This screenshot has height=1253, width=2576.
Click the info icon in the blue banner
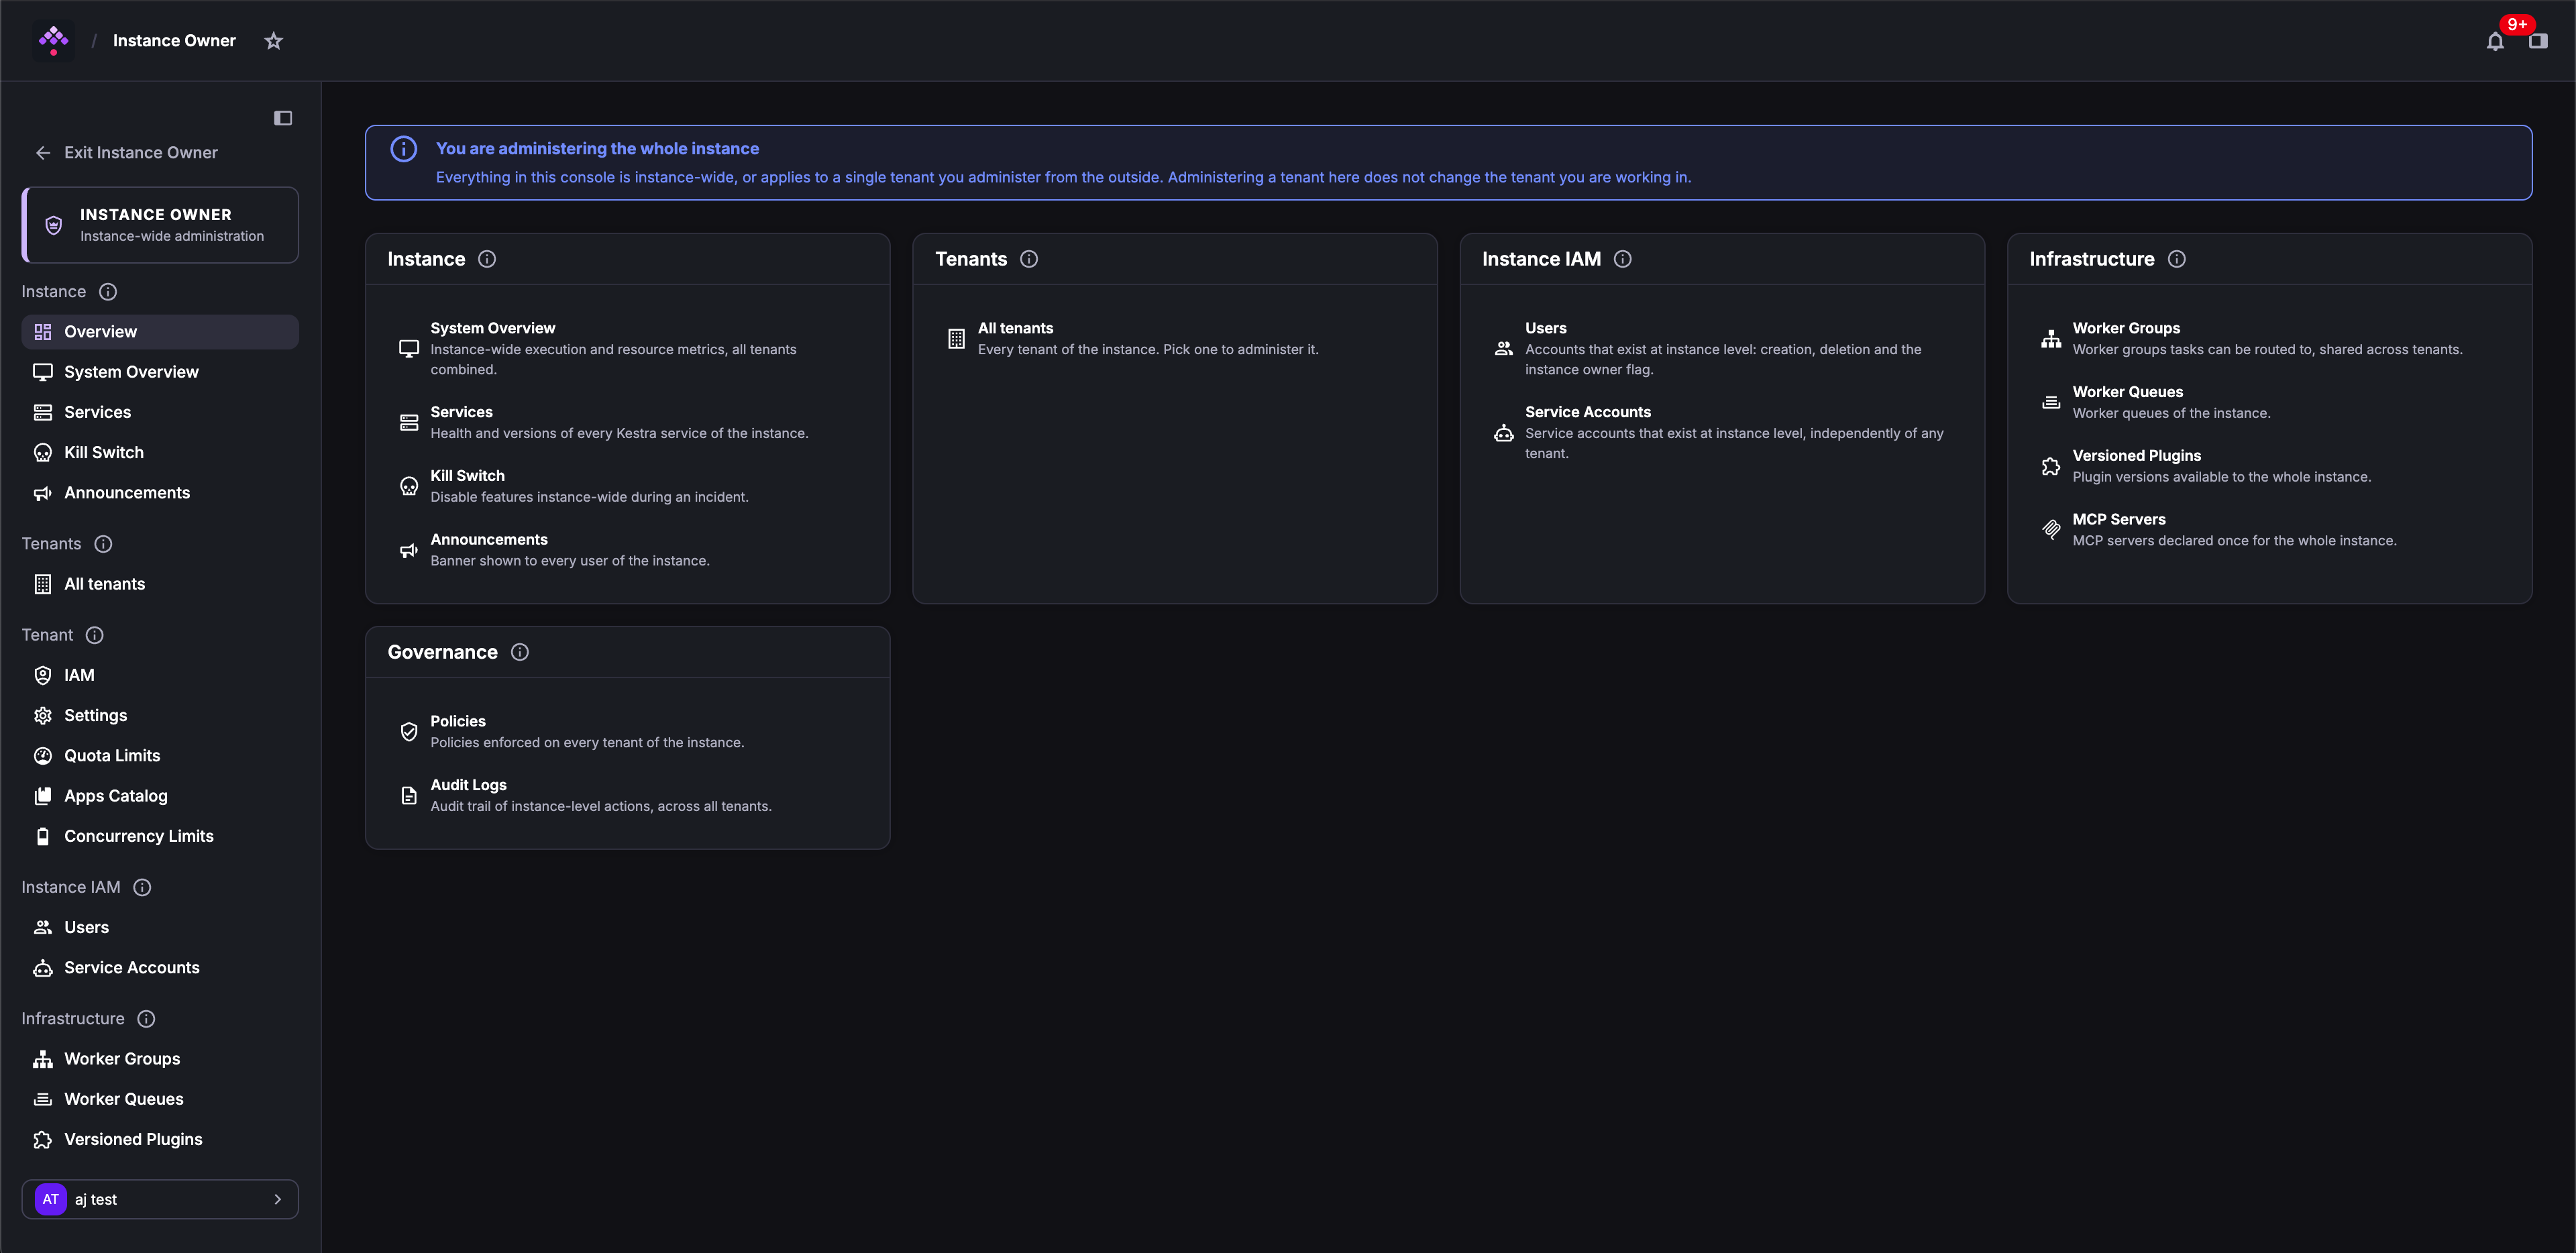point(403,149)
